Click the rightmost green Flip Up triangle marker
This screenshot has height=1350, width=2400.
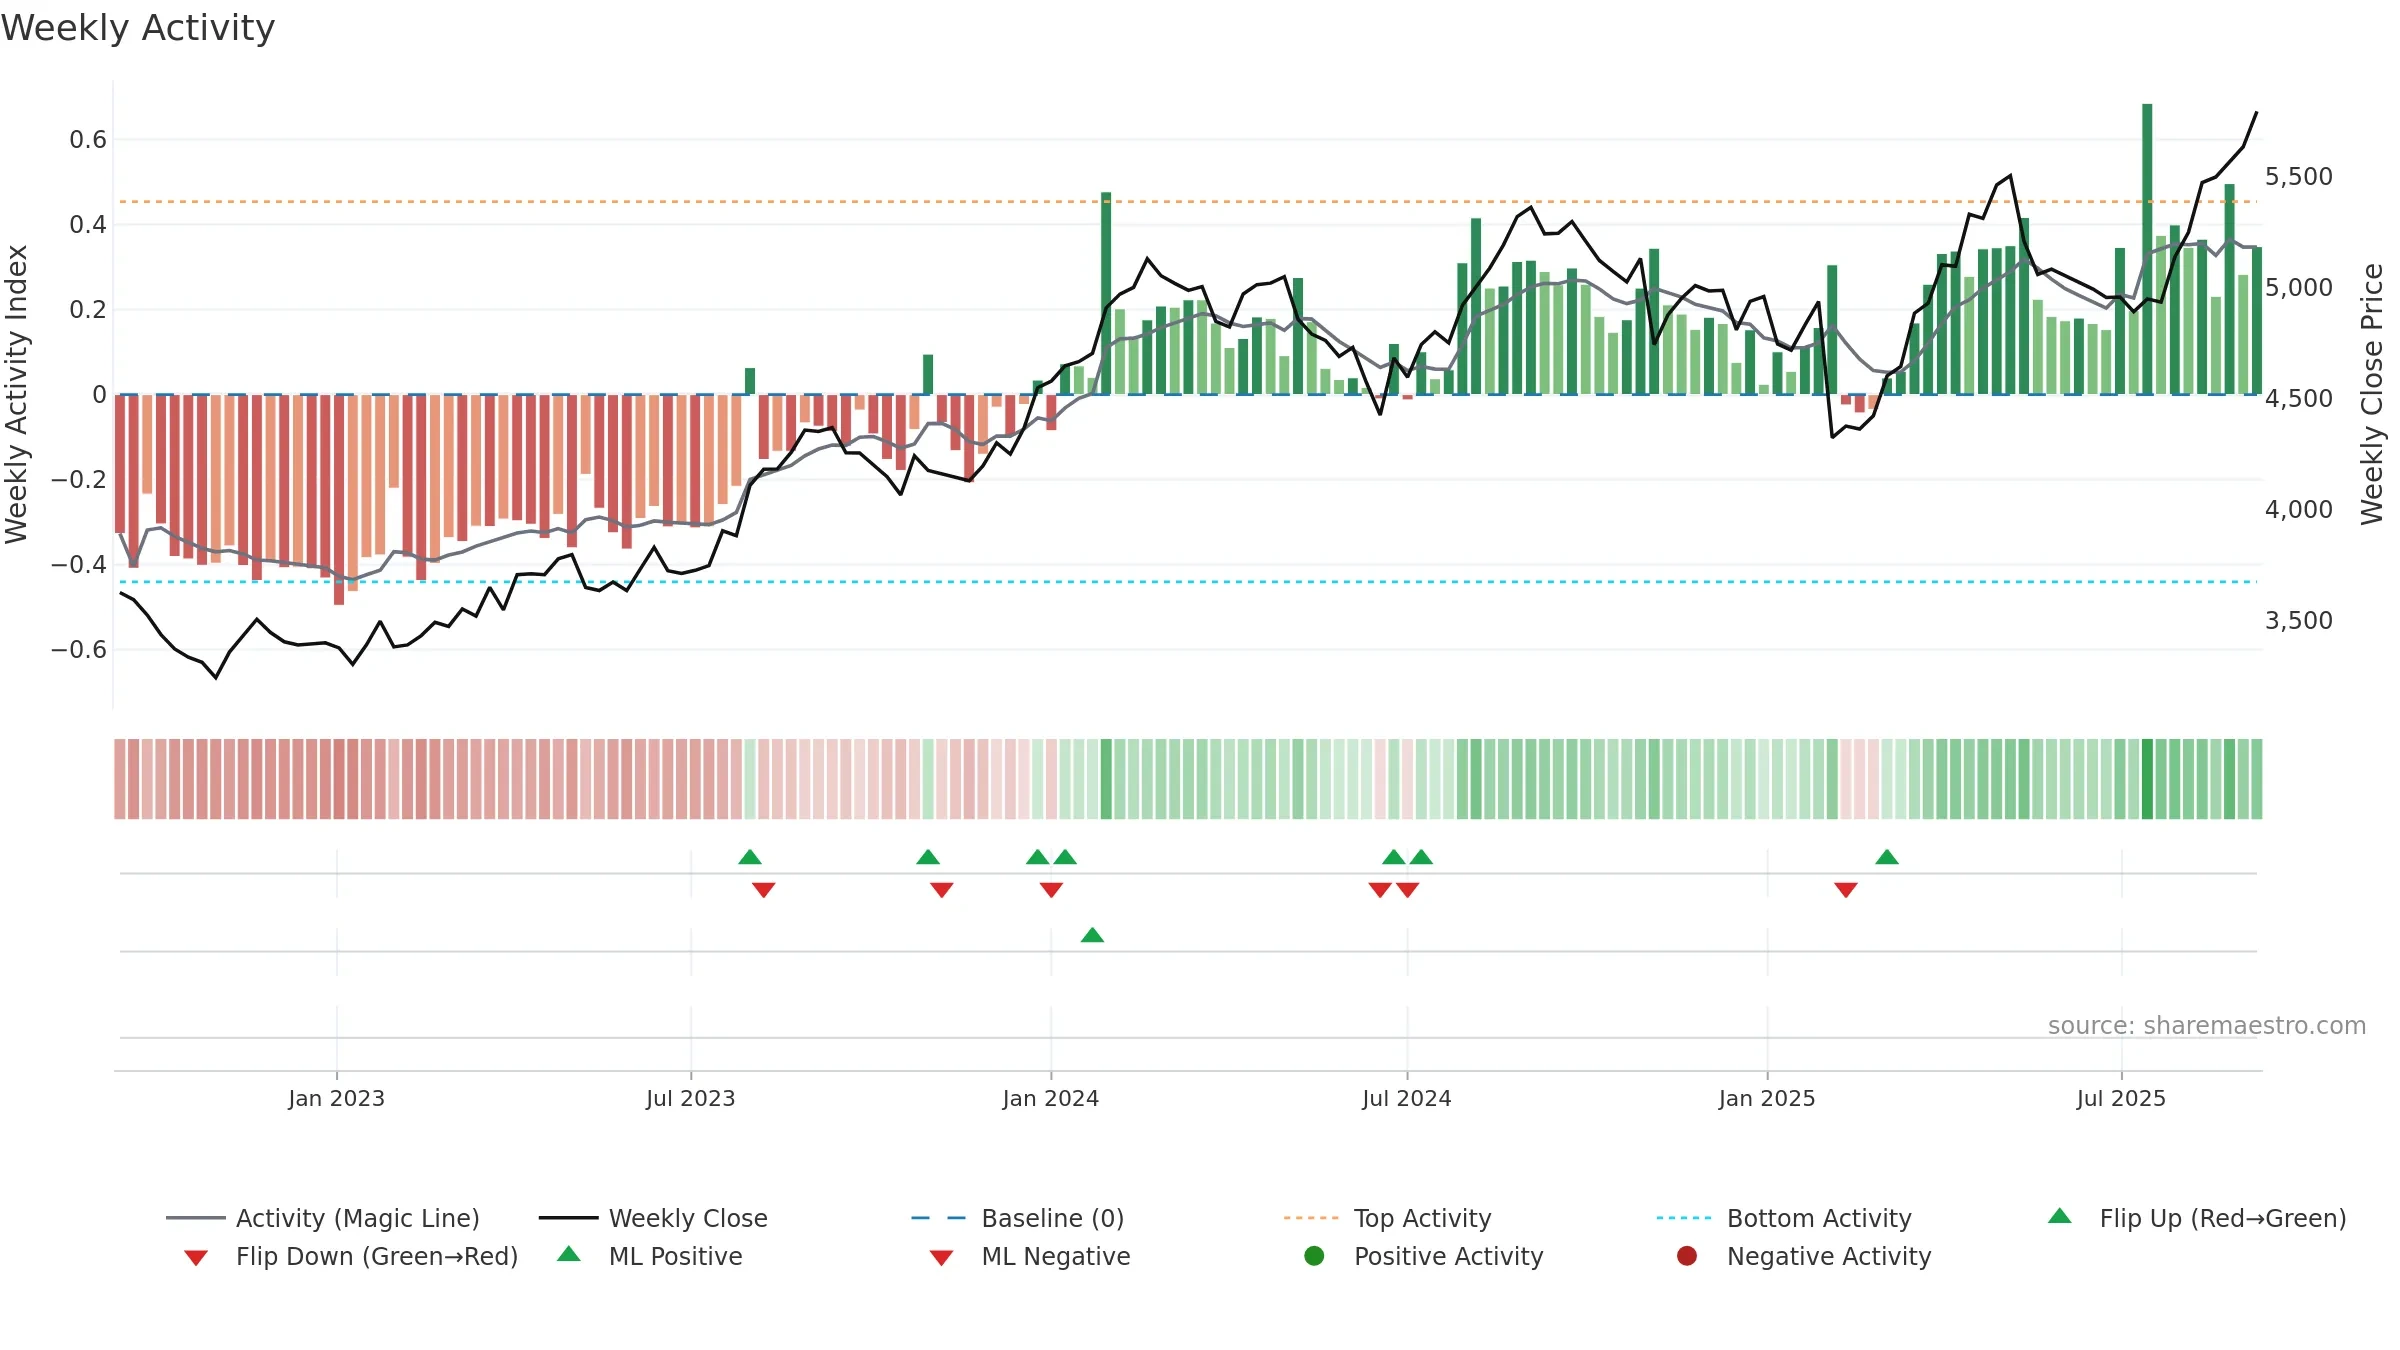1887,857
